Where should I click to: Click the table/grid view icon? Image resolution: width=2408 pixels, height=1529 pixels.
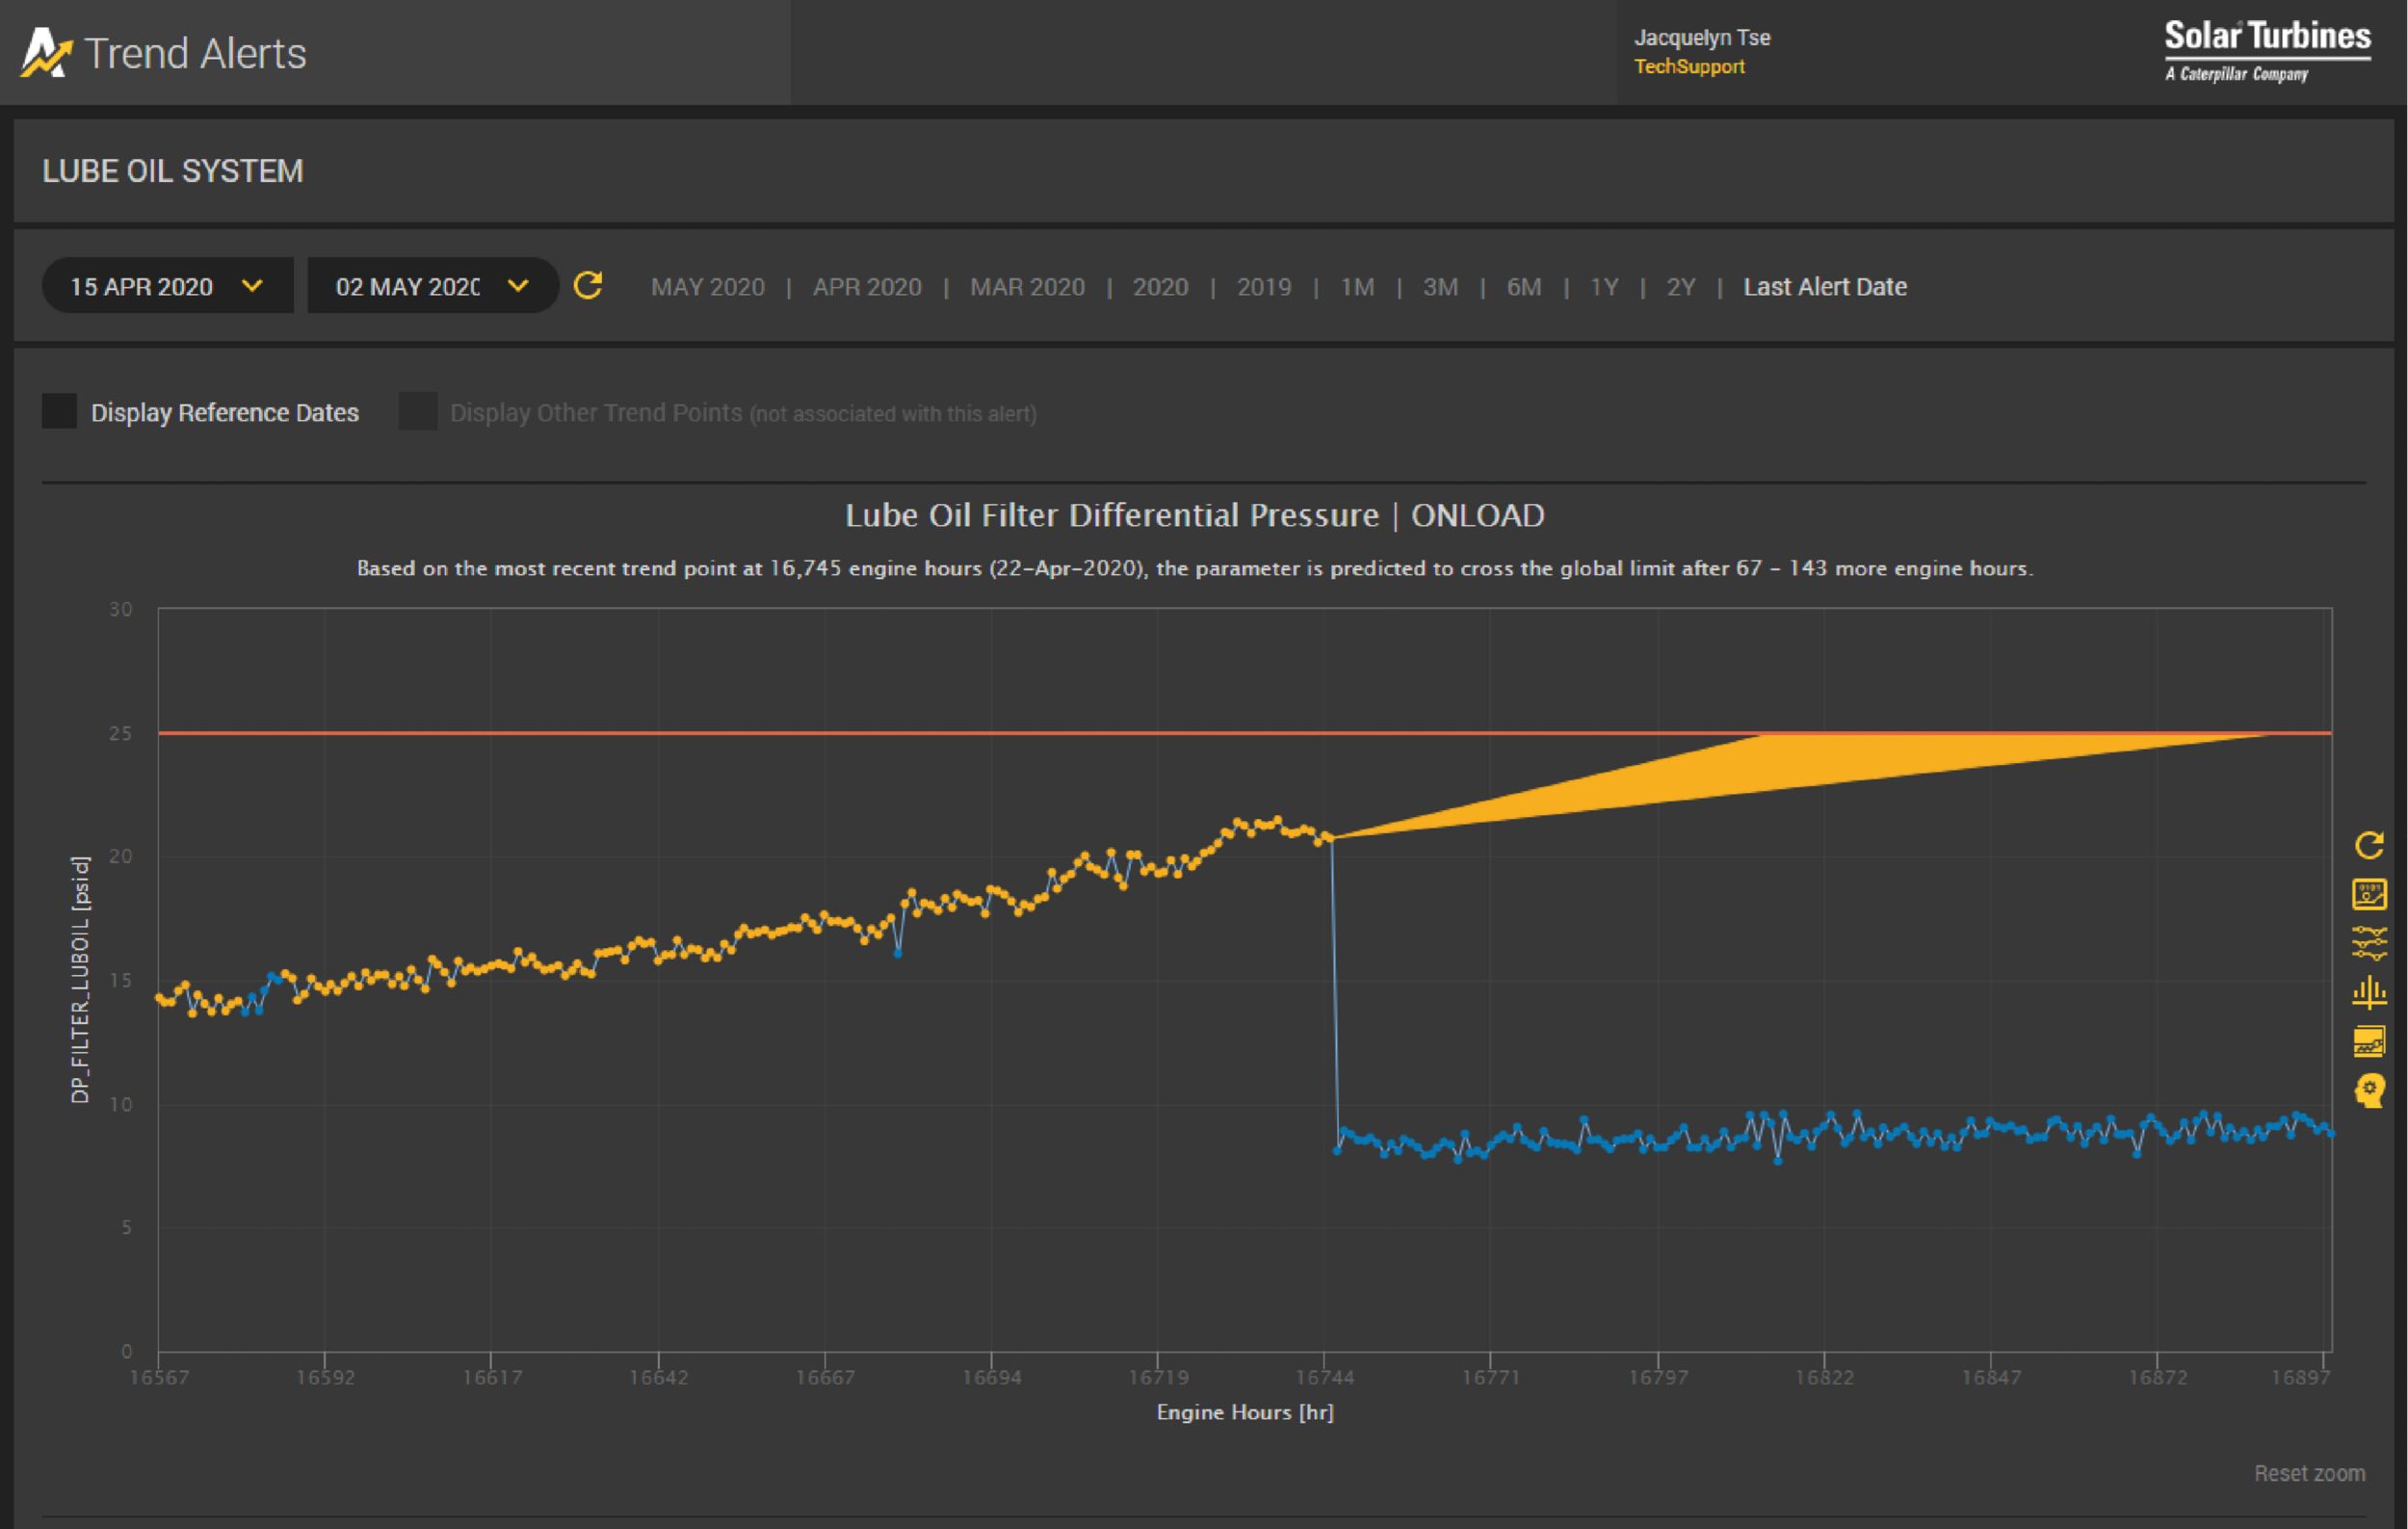[2371, 899]
